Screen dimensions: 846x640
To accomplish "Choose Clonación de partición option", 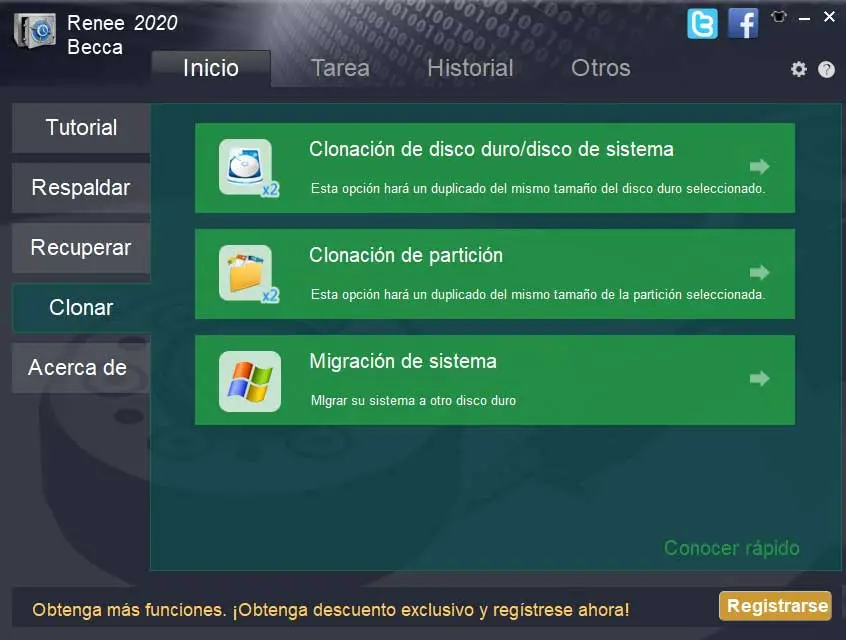I will point(495,274).
